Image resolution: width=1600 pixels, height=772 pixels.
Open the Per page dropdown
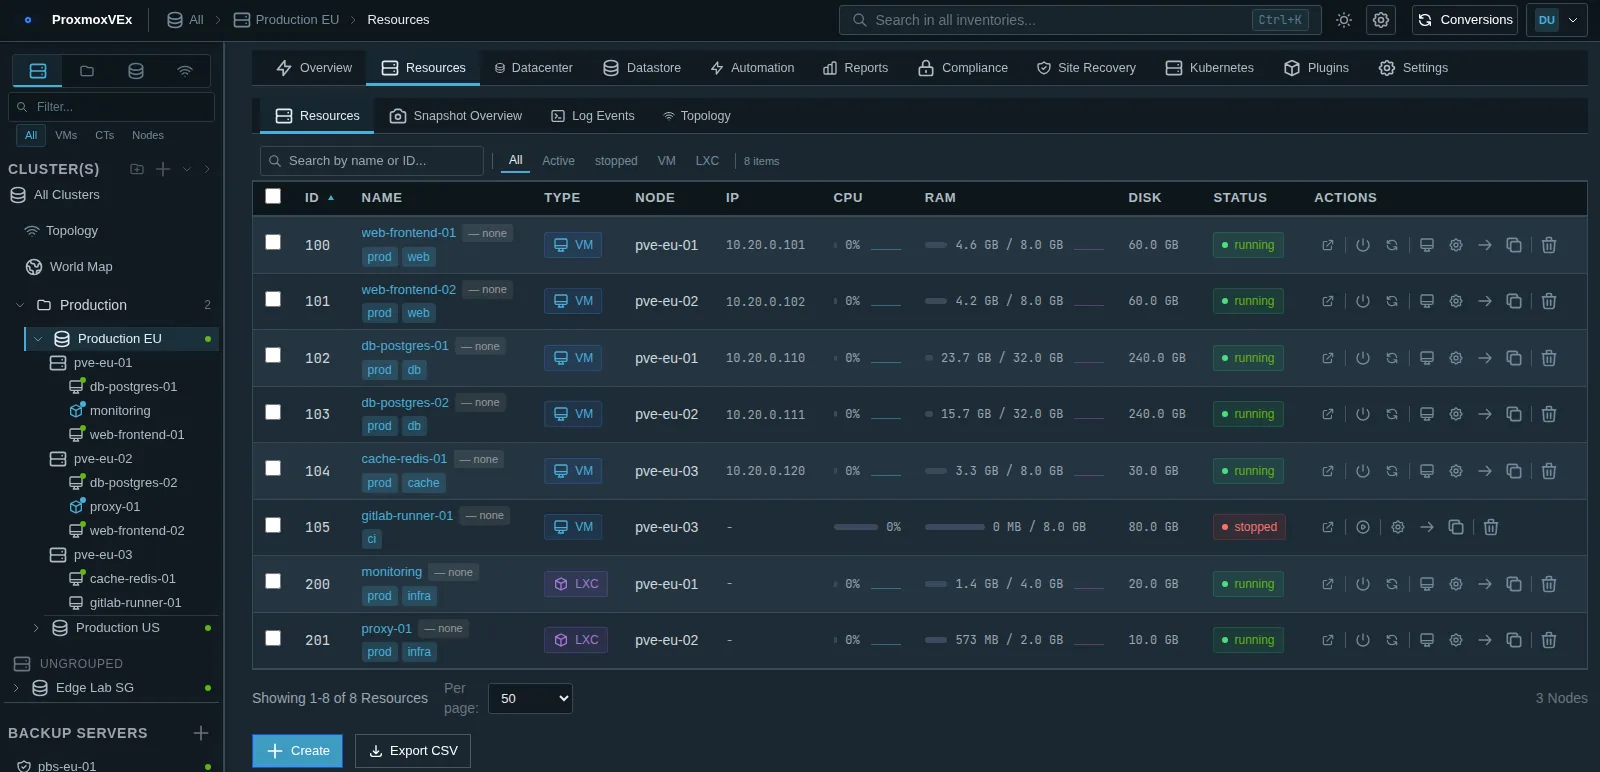click(x=530, y=698)
